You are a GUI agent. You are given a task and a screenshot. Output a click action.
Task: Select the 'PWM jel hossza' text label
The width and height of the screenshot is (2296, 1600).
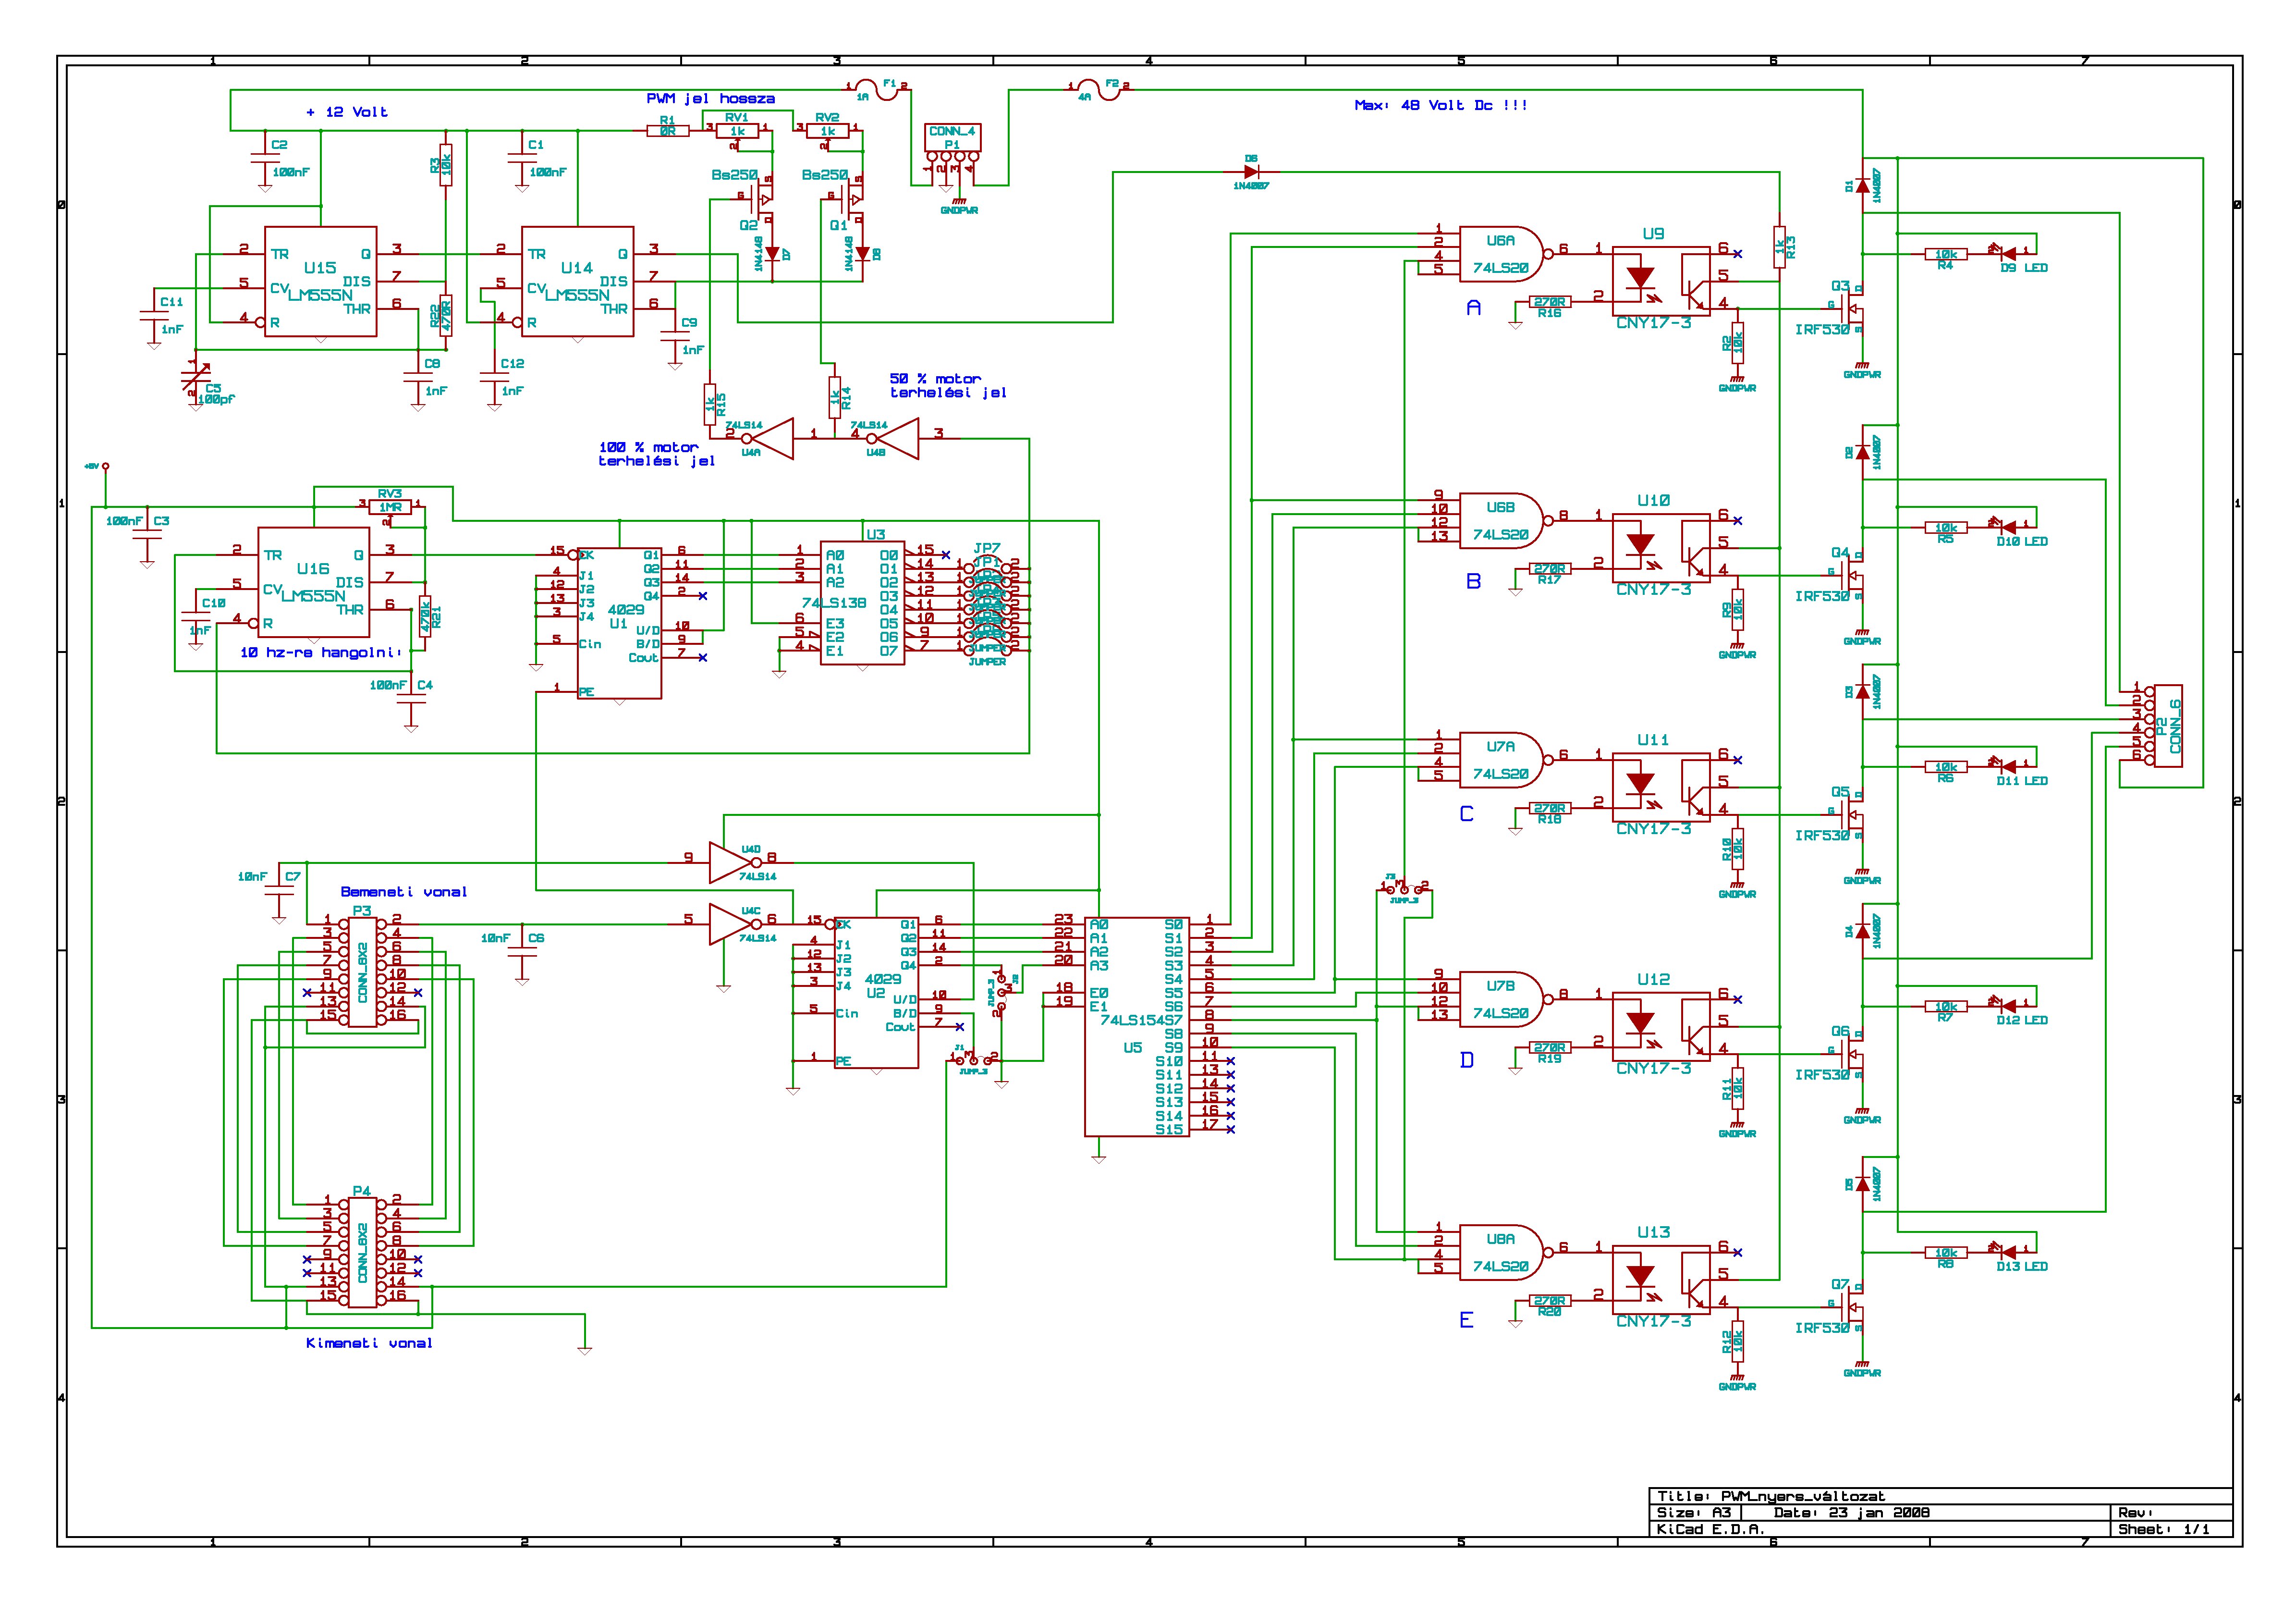point(710,98)
